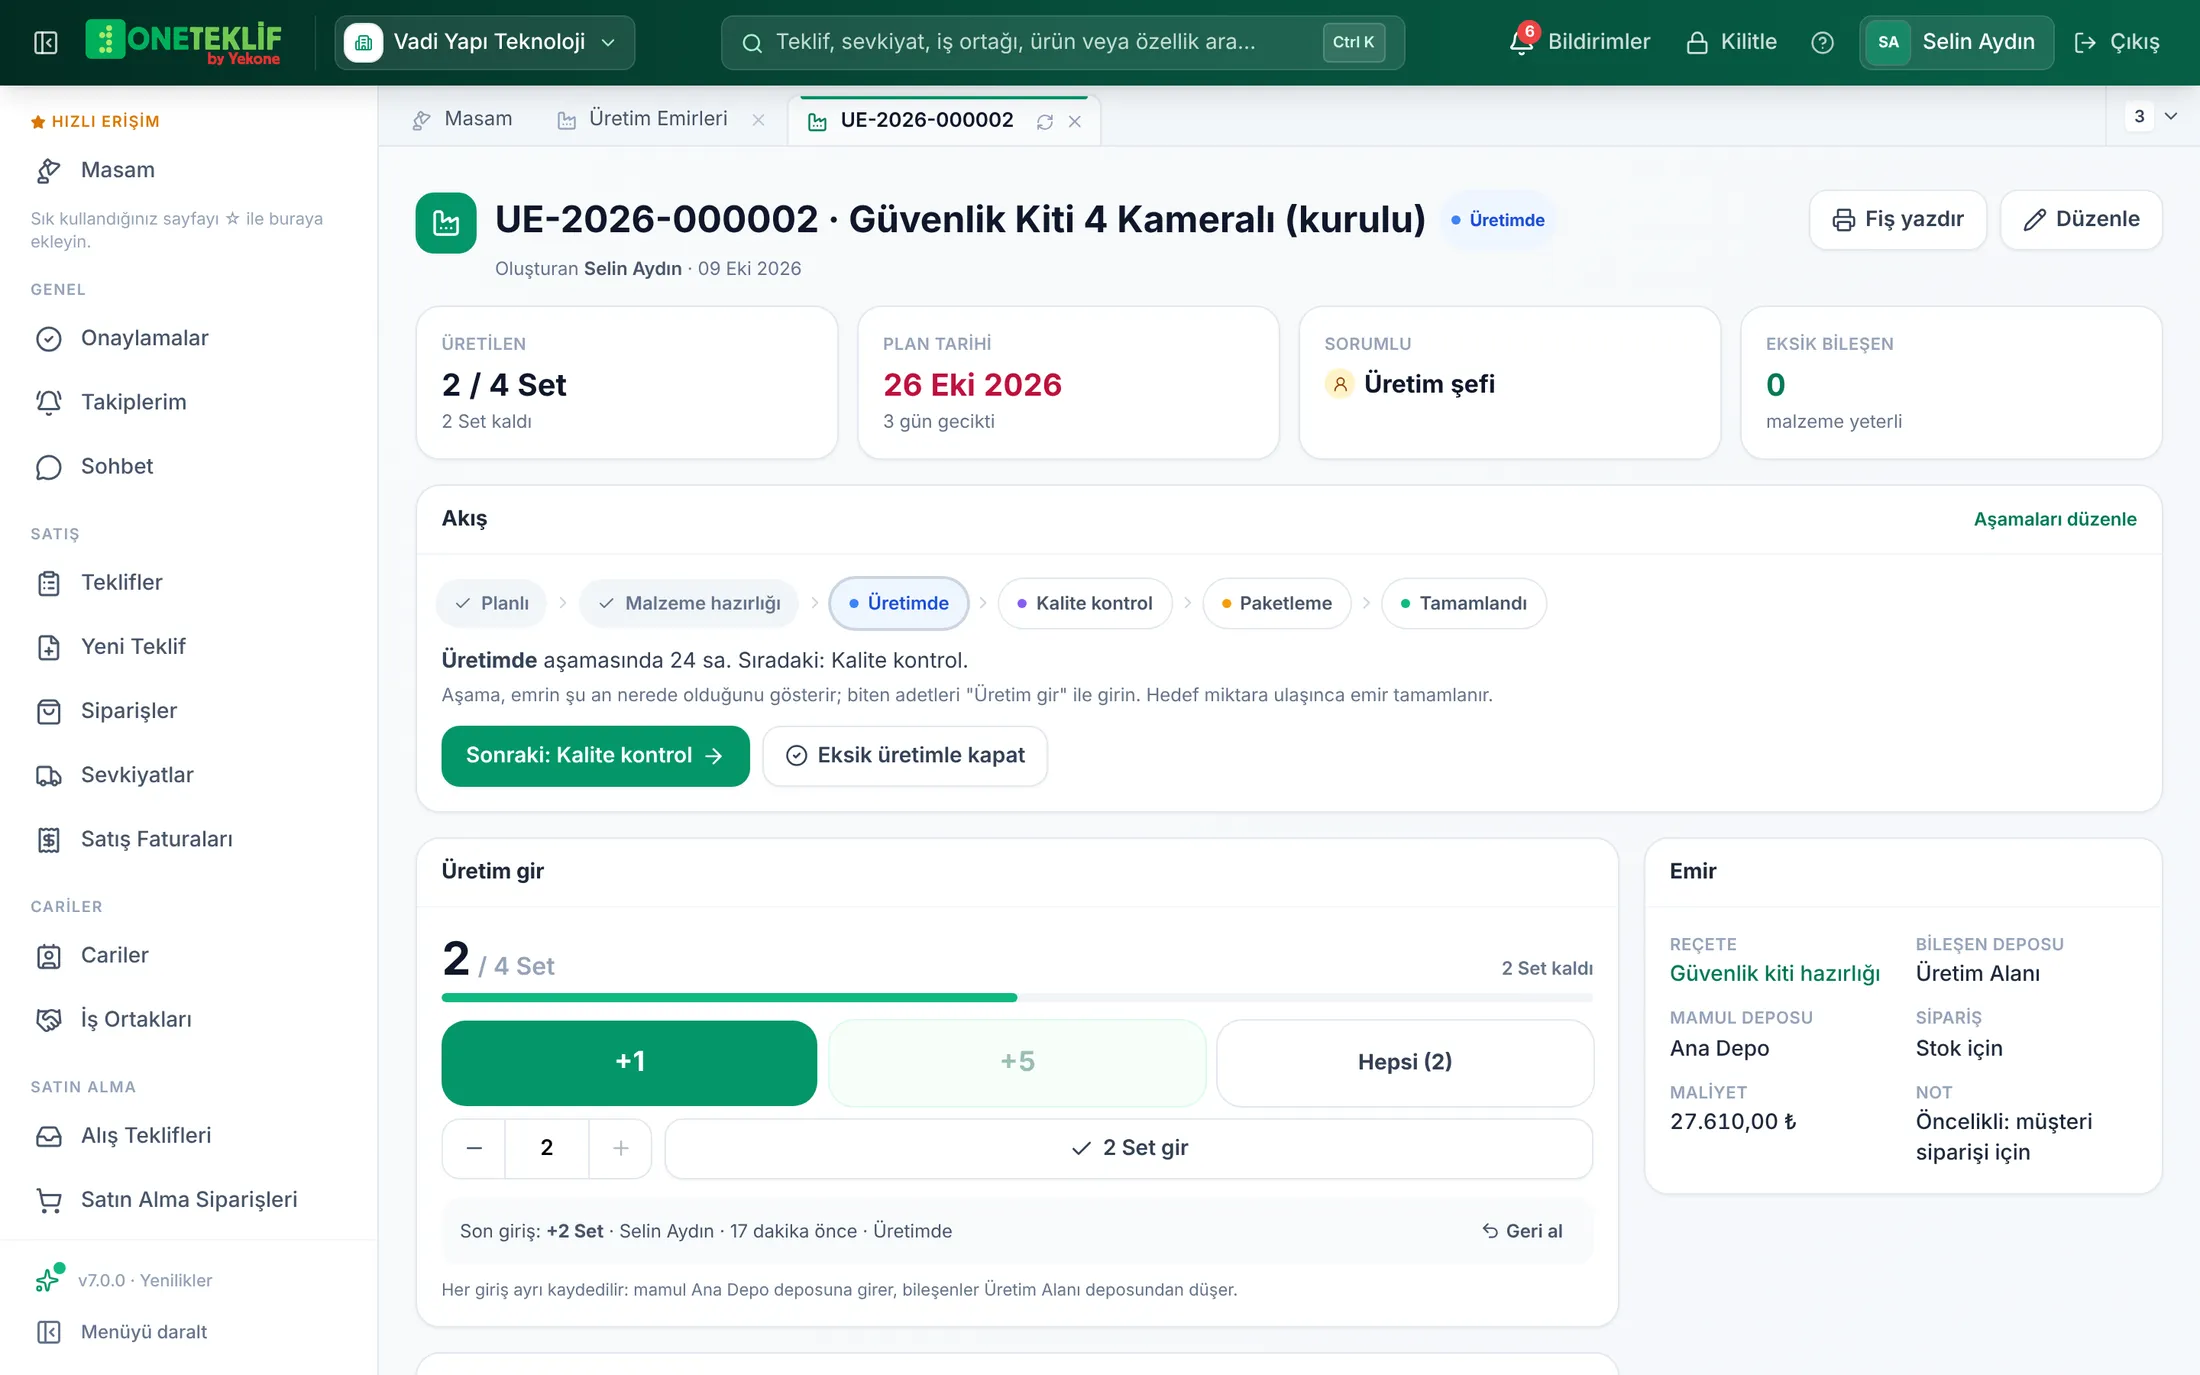Select the Kalite kontrol stage chip
2200x1375 pixels.
[x=1085, y=603]
